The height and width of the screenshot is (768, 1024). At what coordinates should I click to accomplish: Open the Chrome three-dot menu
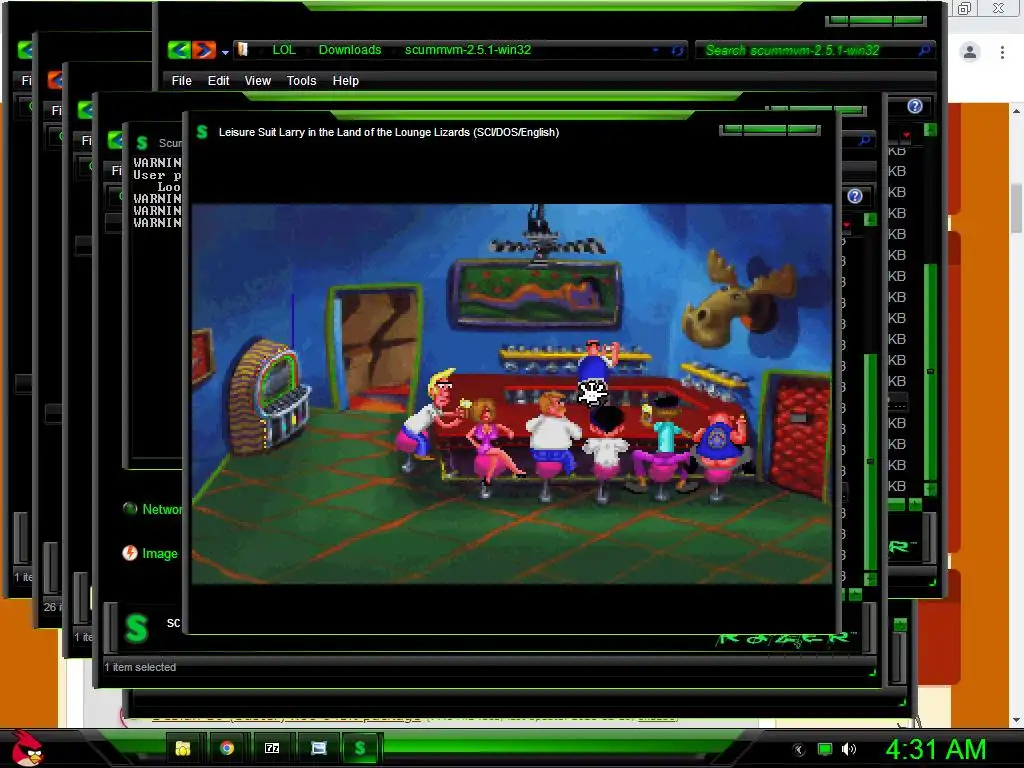point(1002,52)
